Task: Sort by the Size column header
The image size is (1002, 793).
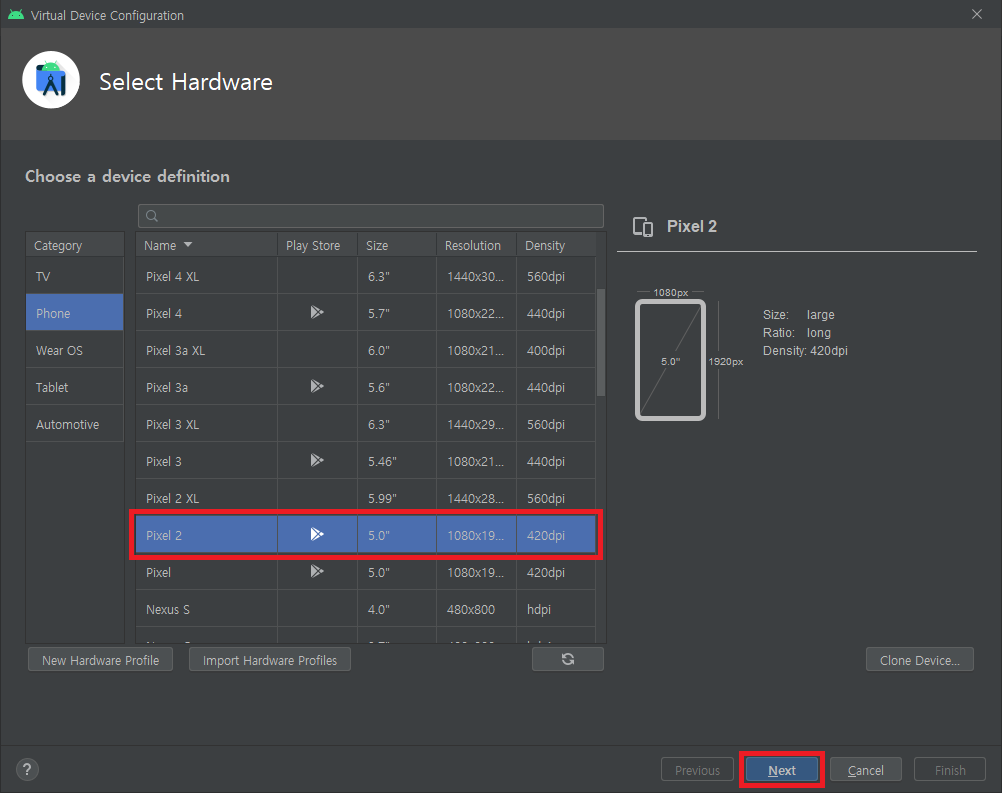Action: click(397, 245)
